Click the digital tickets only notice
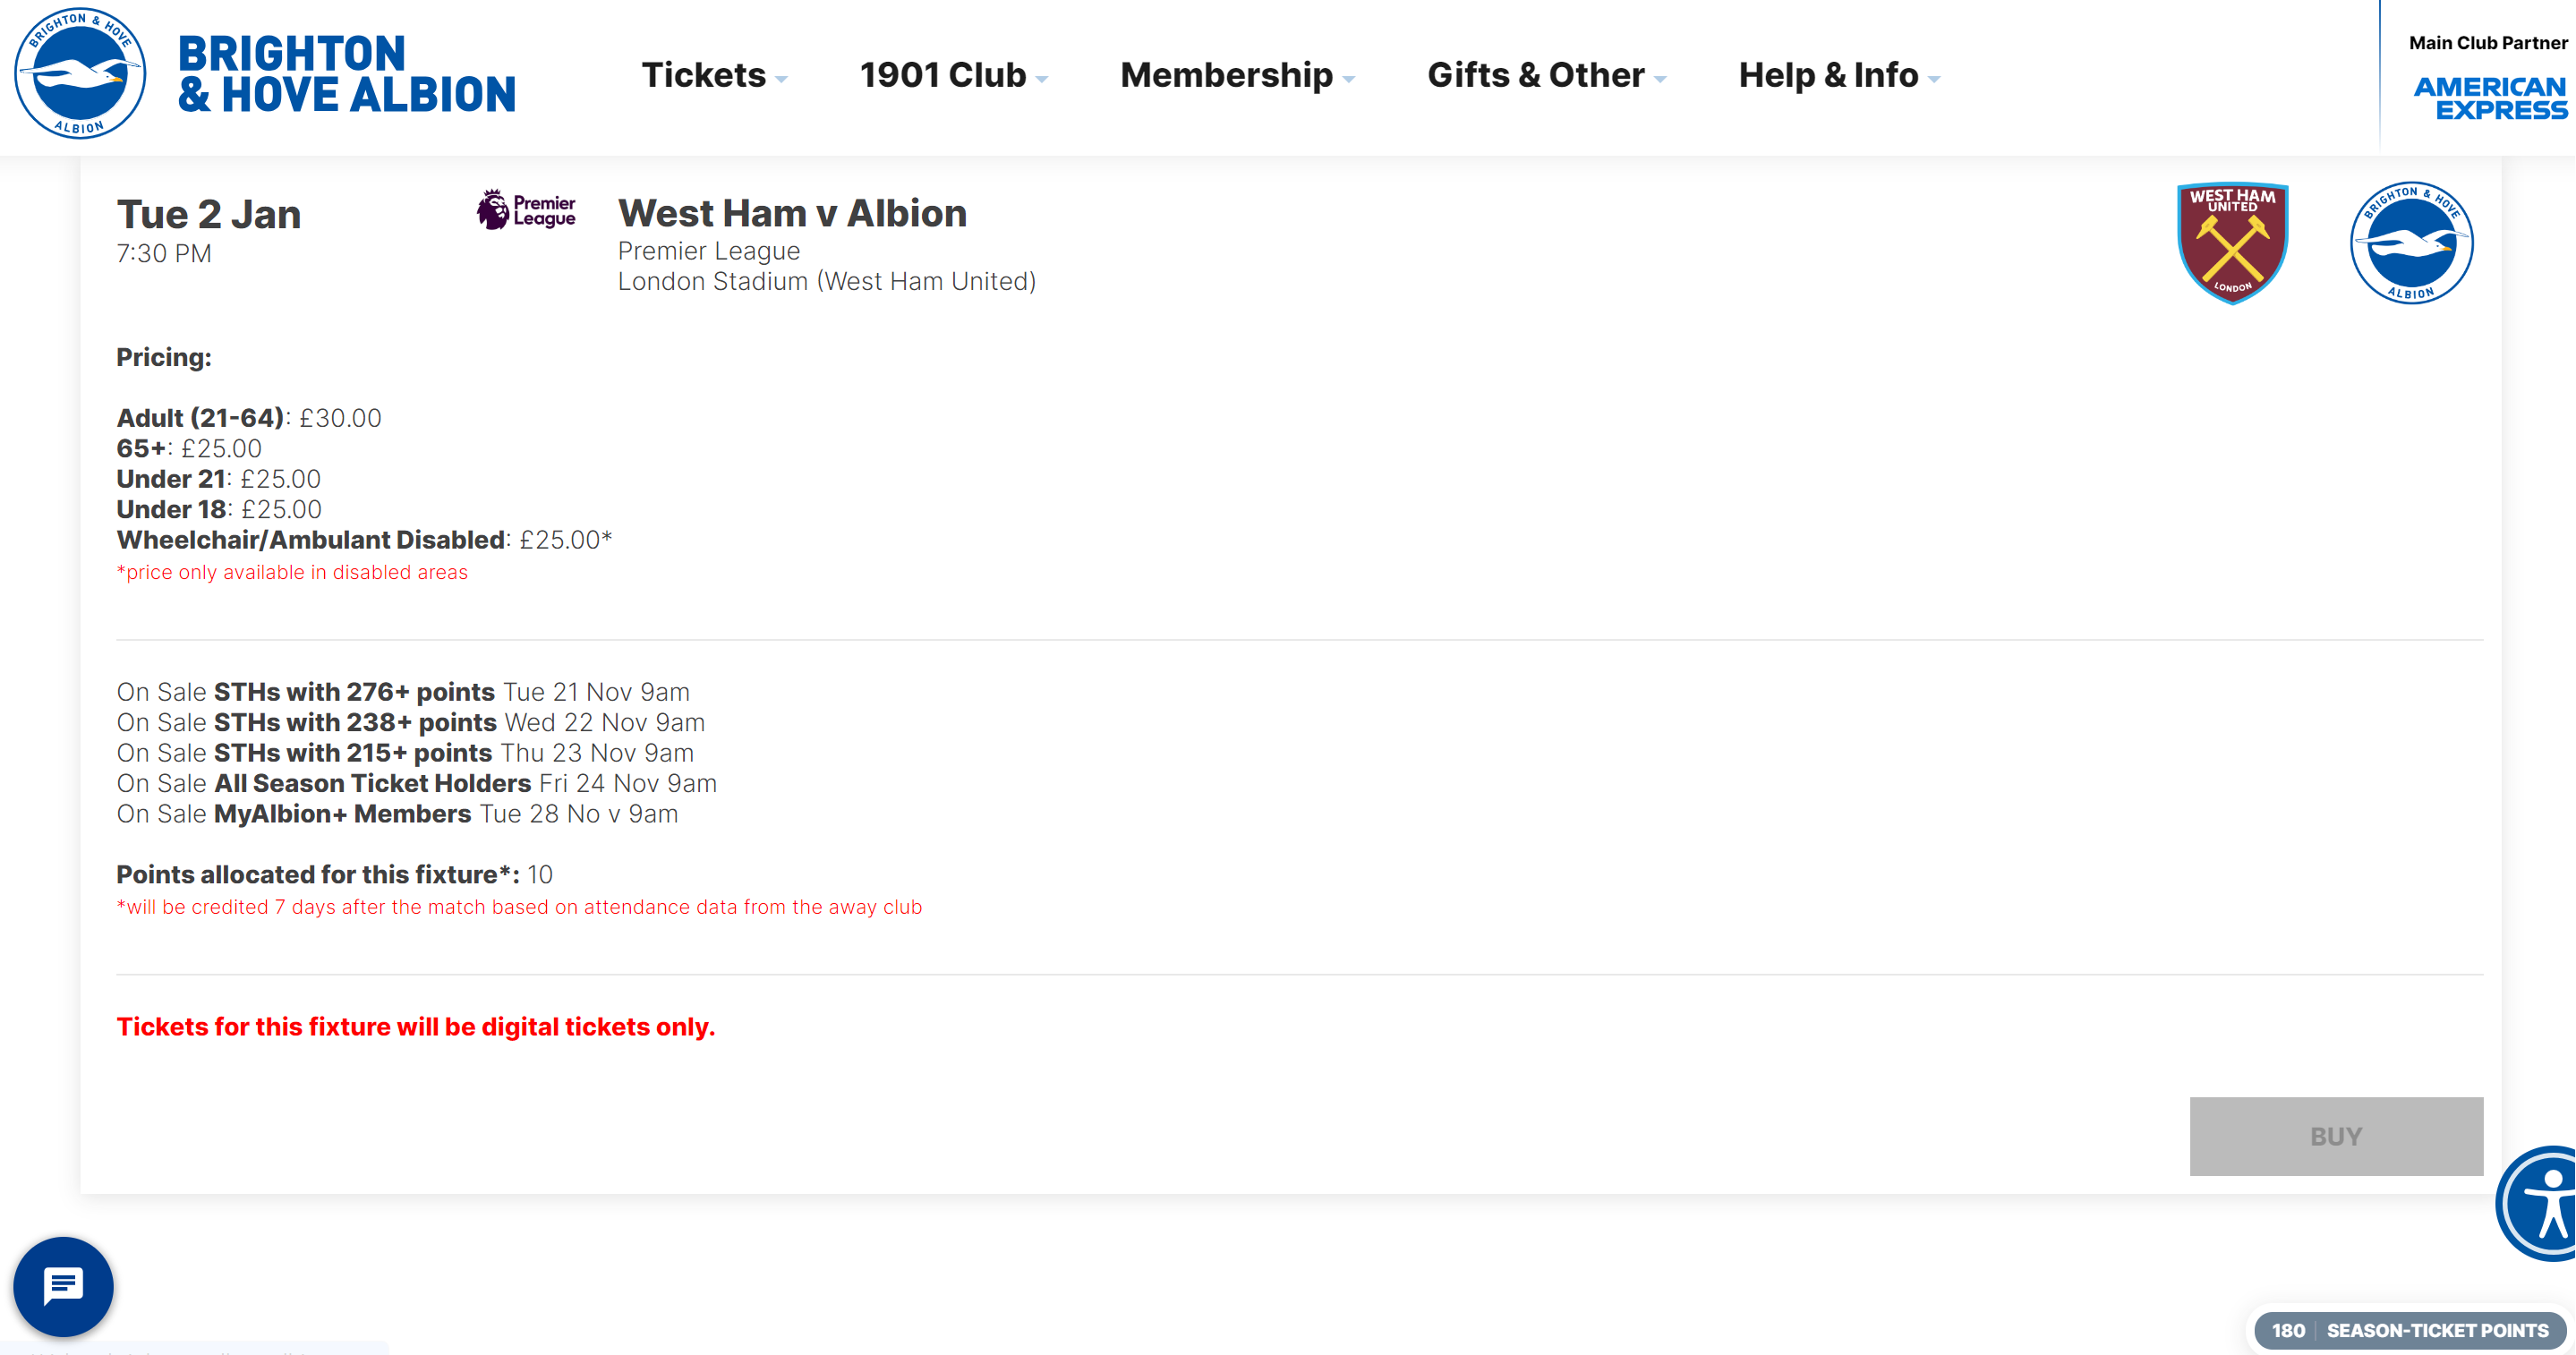The width and height of the screenshot is (2576, 1355). click(x=416, y=1027)
